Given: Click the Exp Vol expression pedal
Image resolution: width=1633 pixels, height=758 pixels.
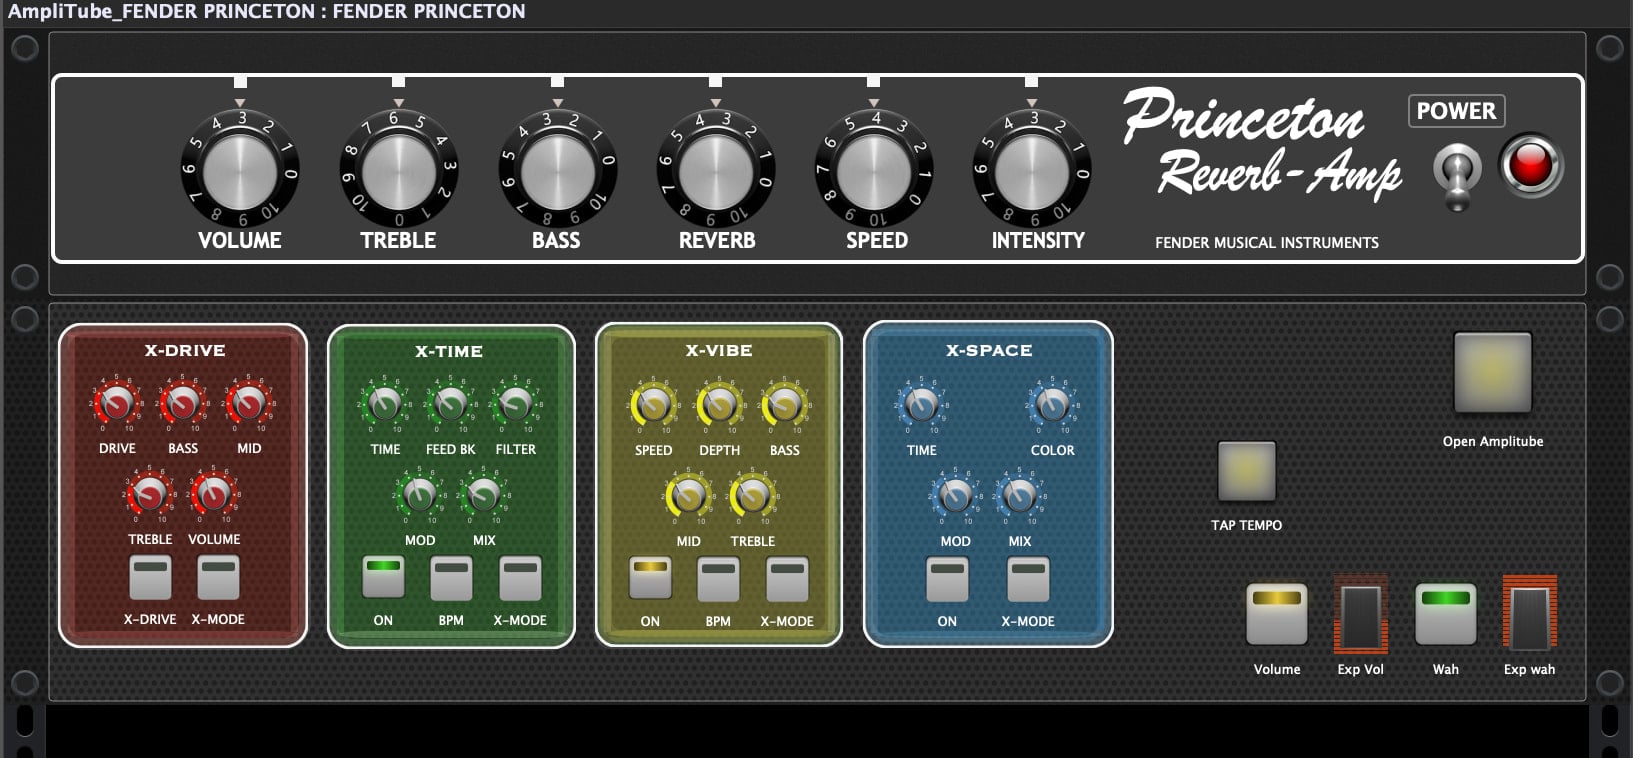Looking at the screenshot, I should 1361,615.
